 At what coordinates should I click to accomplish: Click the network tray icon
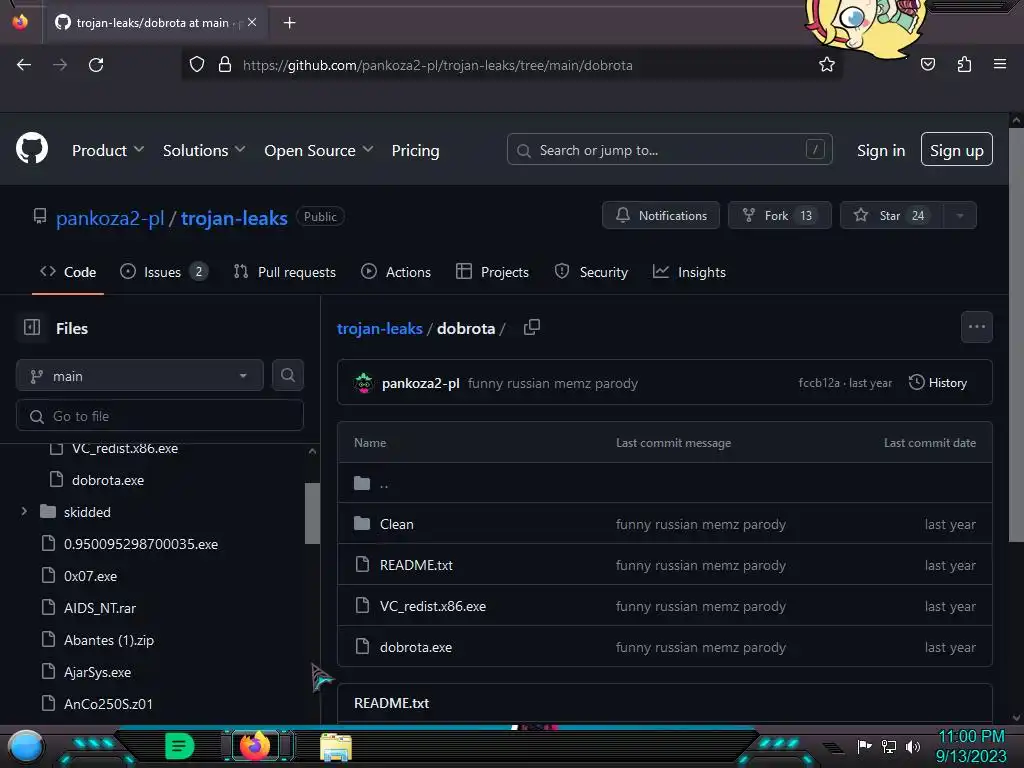(889, 746)
